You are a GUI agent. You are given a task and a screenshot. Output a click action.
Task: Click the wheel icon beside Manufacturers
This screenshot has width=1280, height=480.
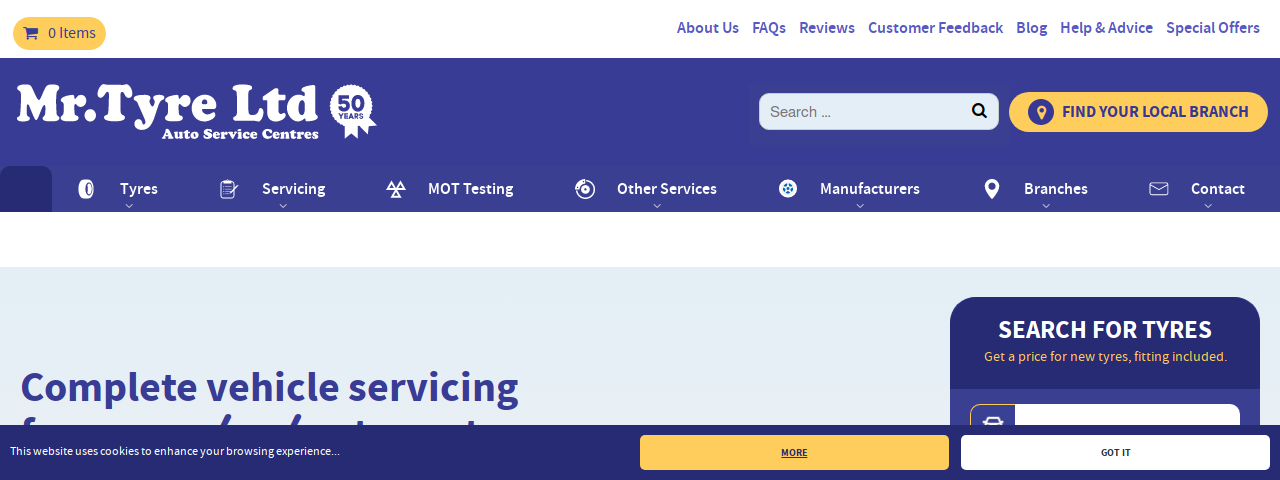tap(788, 188)
